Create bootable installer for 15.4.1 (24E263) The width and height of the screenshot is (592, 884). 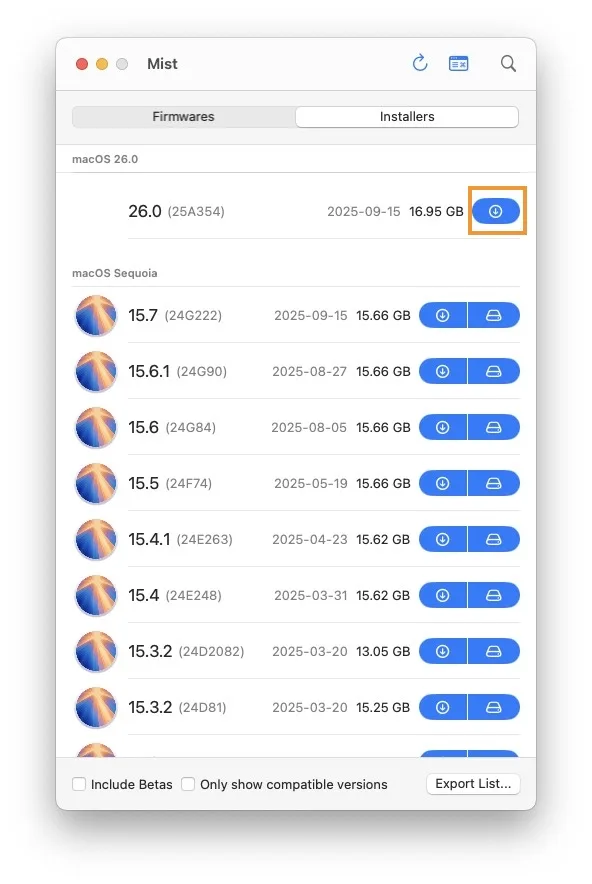tap(494, 540)
